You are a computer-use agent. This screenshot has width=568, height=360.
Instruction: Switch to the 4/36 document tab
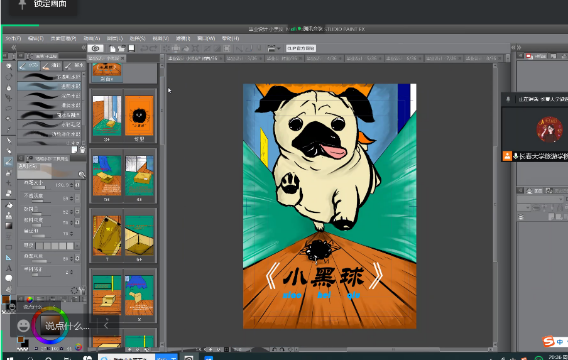coord(324,58)
